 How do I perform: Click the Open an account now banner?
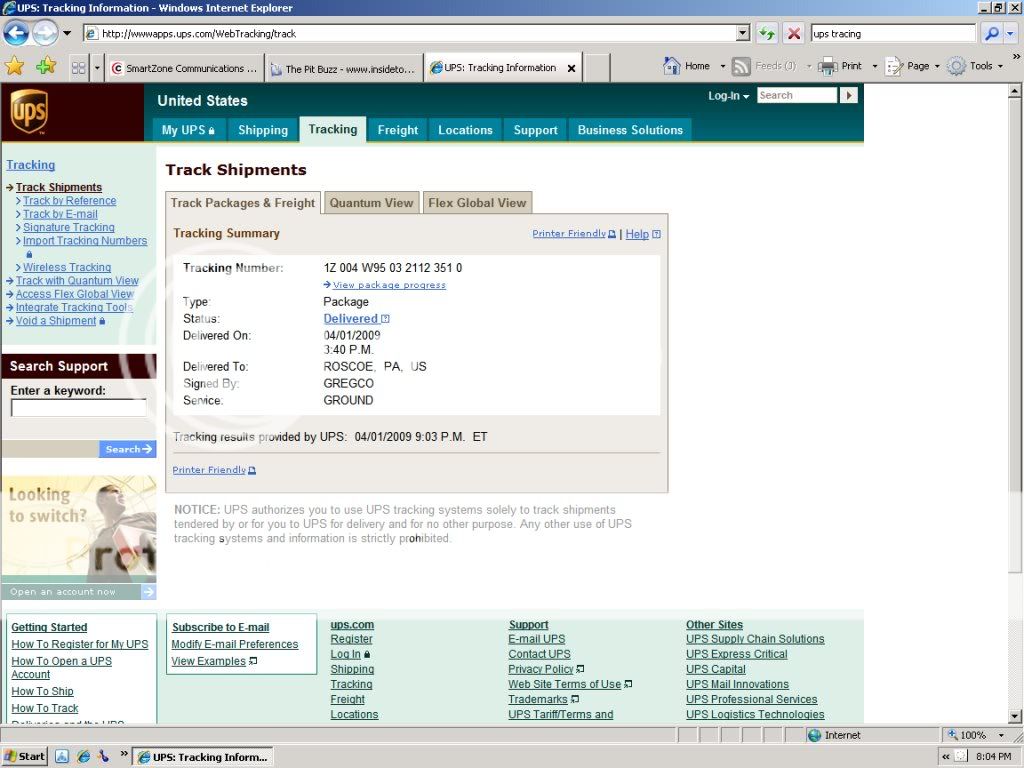pos(79,592)
